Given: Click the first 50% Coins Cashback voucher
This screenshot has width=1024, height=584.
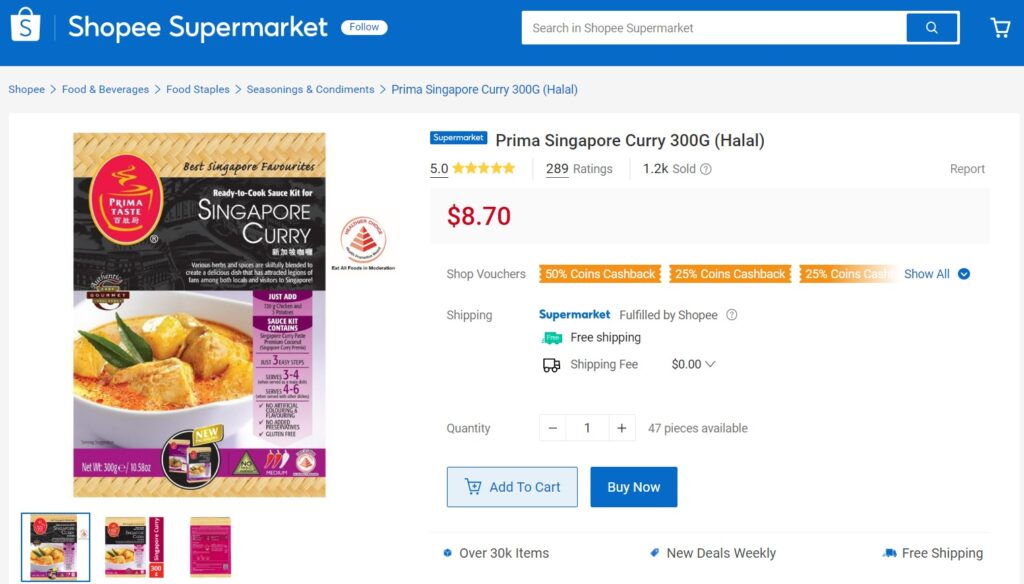Looking at the screenshot, I should 600,274.
